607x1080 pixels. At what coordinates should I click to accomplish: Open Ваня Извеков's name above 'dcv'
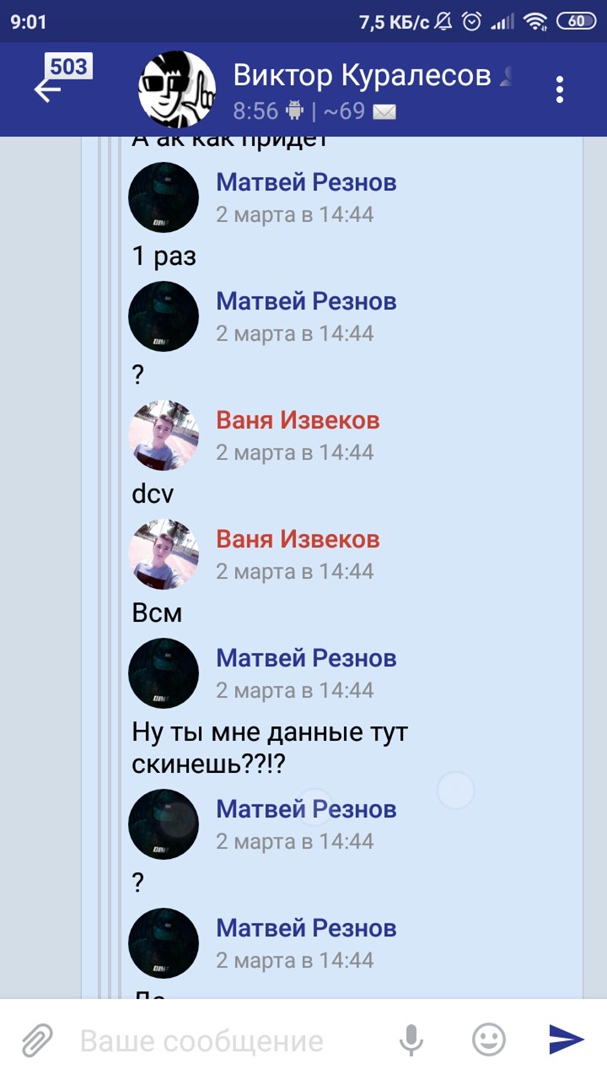pos(298,420)
